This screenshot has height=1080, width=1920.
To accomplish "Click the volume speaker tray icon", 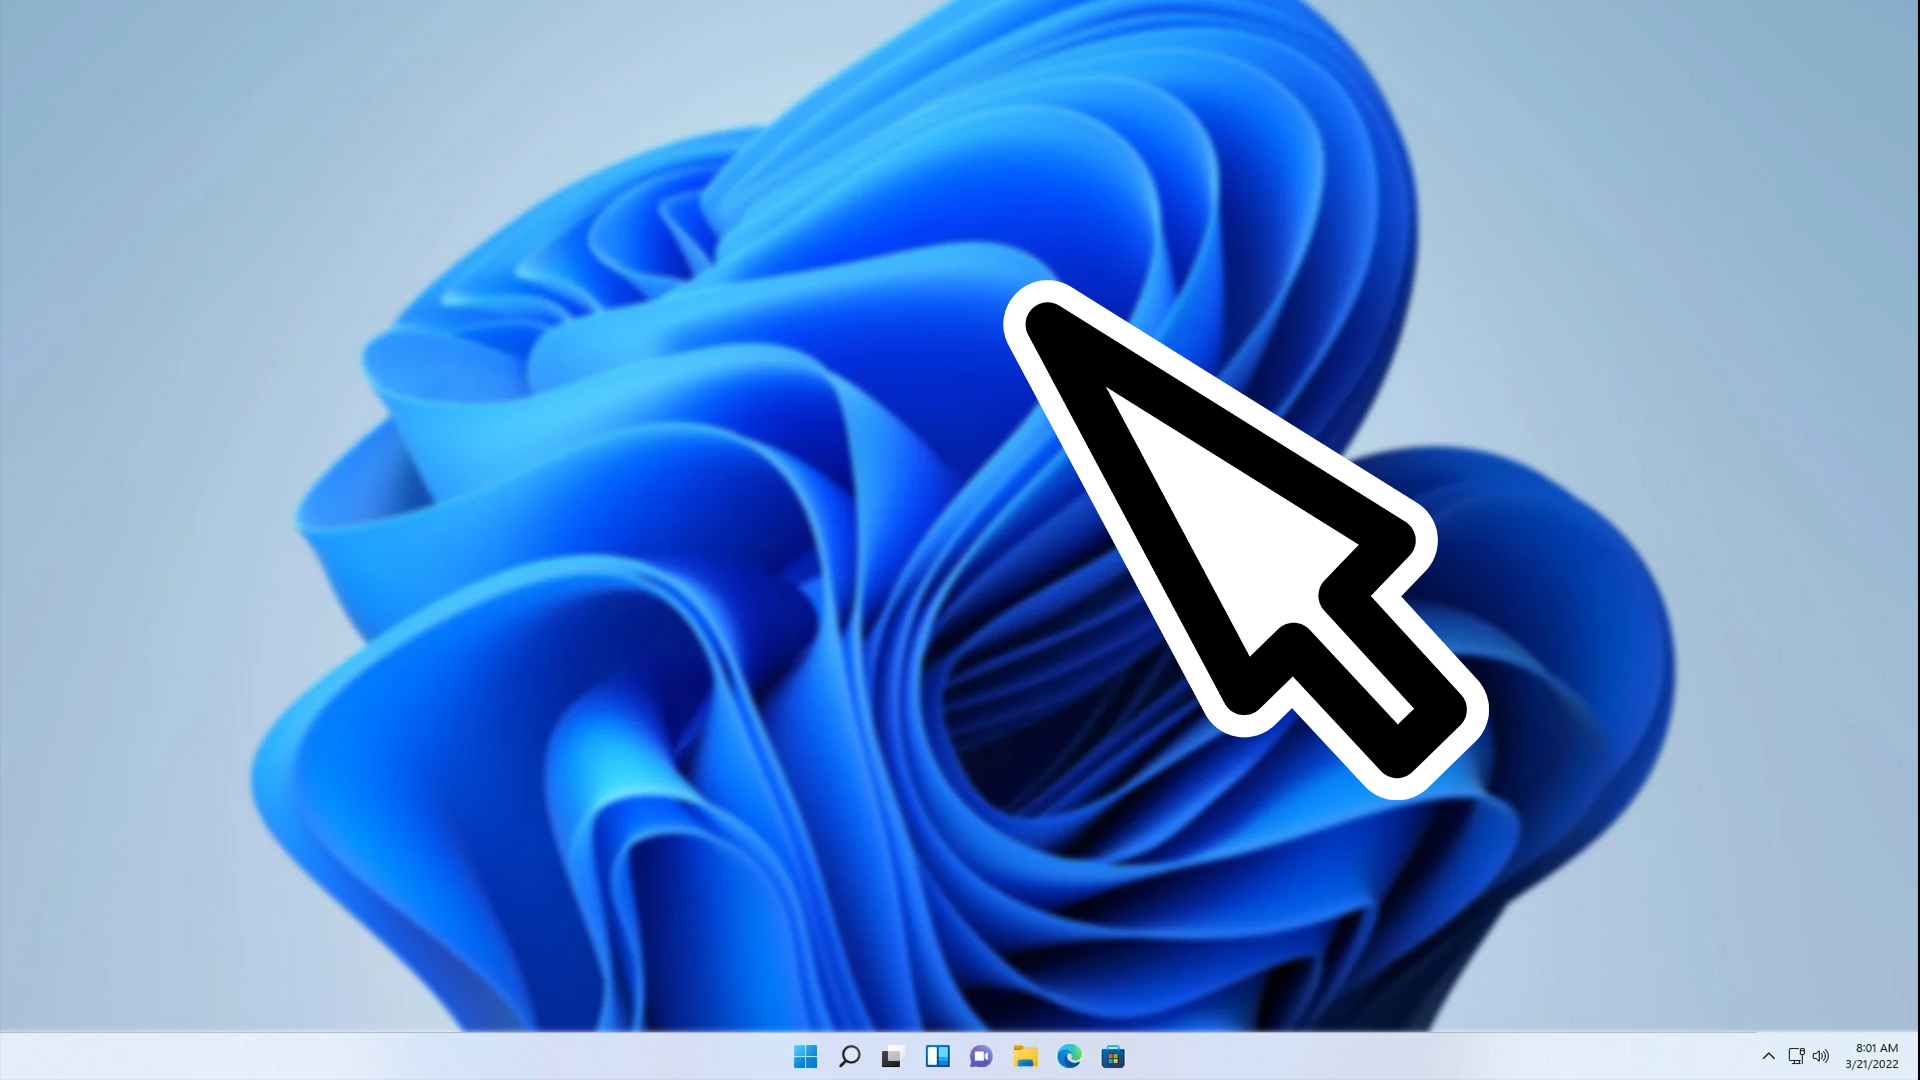I will [1821, 1056].
